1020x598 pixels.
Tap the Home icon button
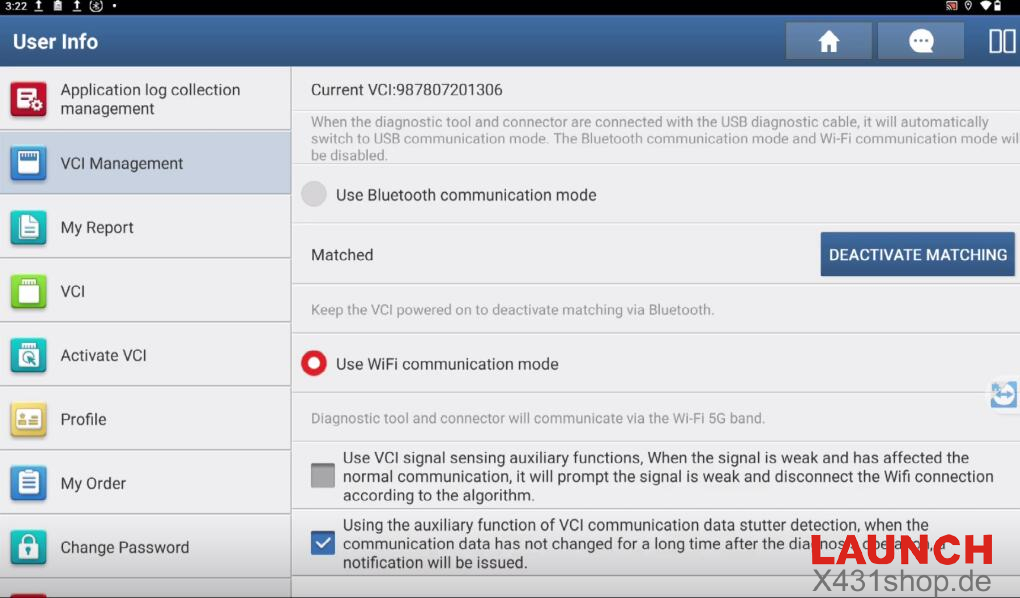point(828,41)
